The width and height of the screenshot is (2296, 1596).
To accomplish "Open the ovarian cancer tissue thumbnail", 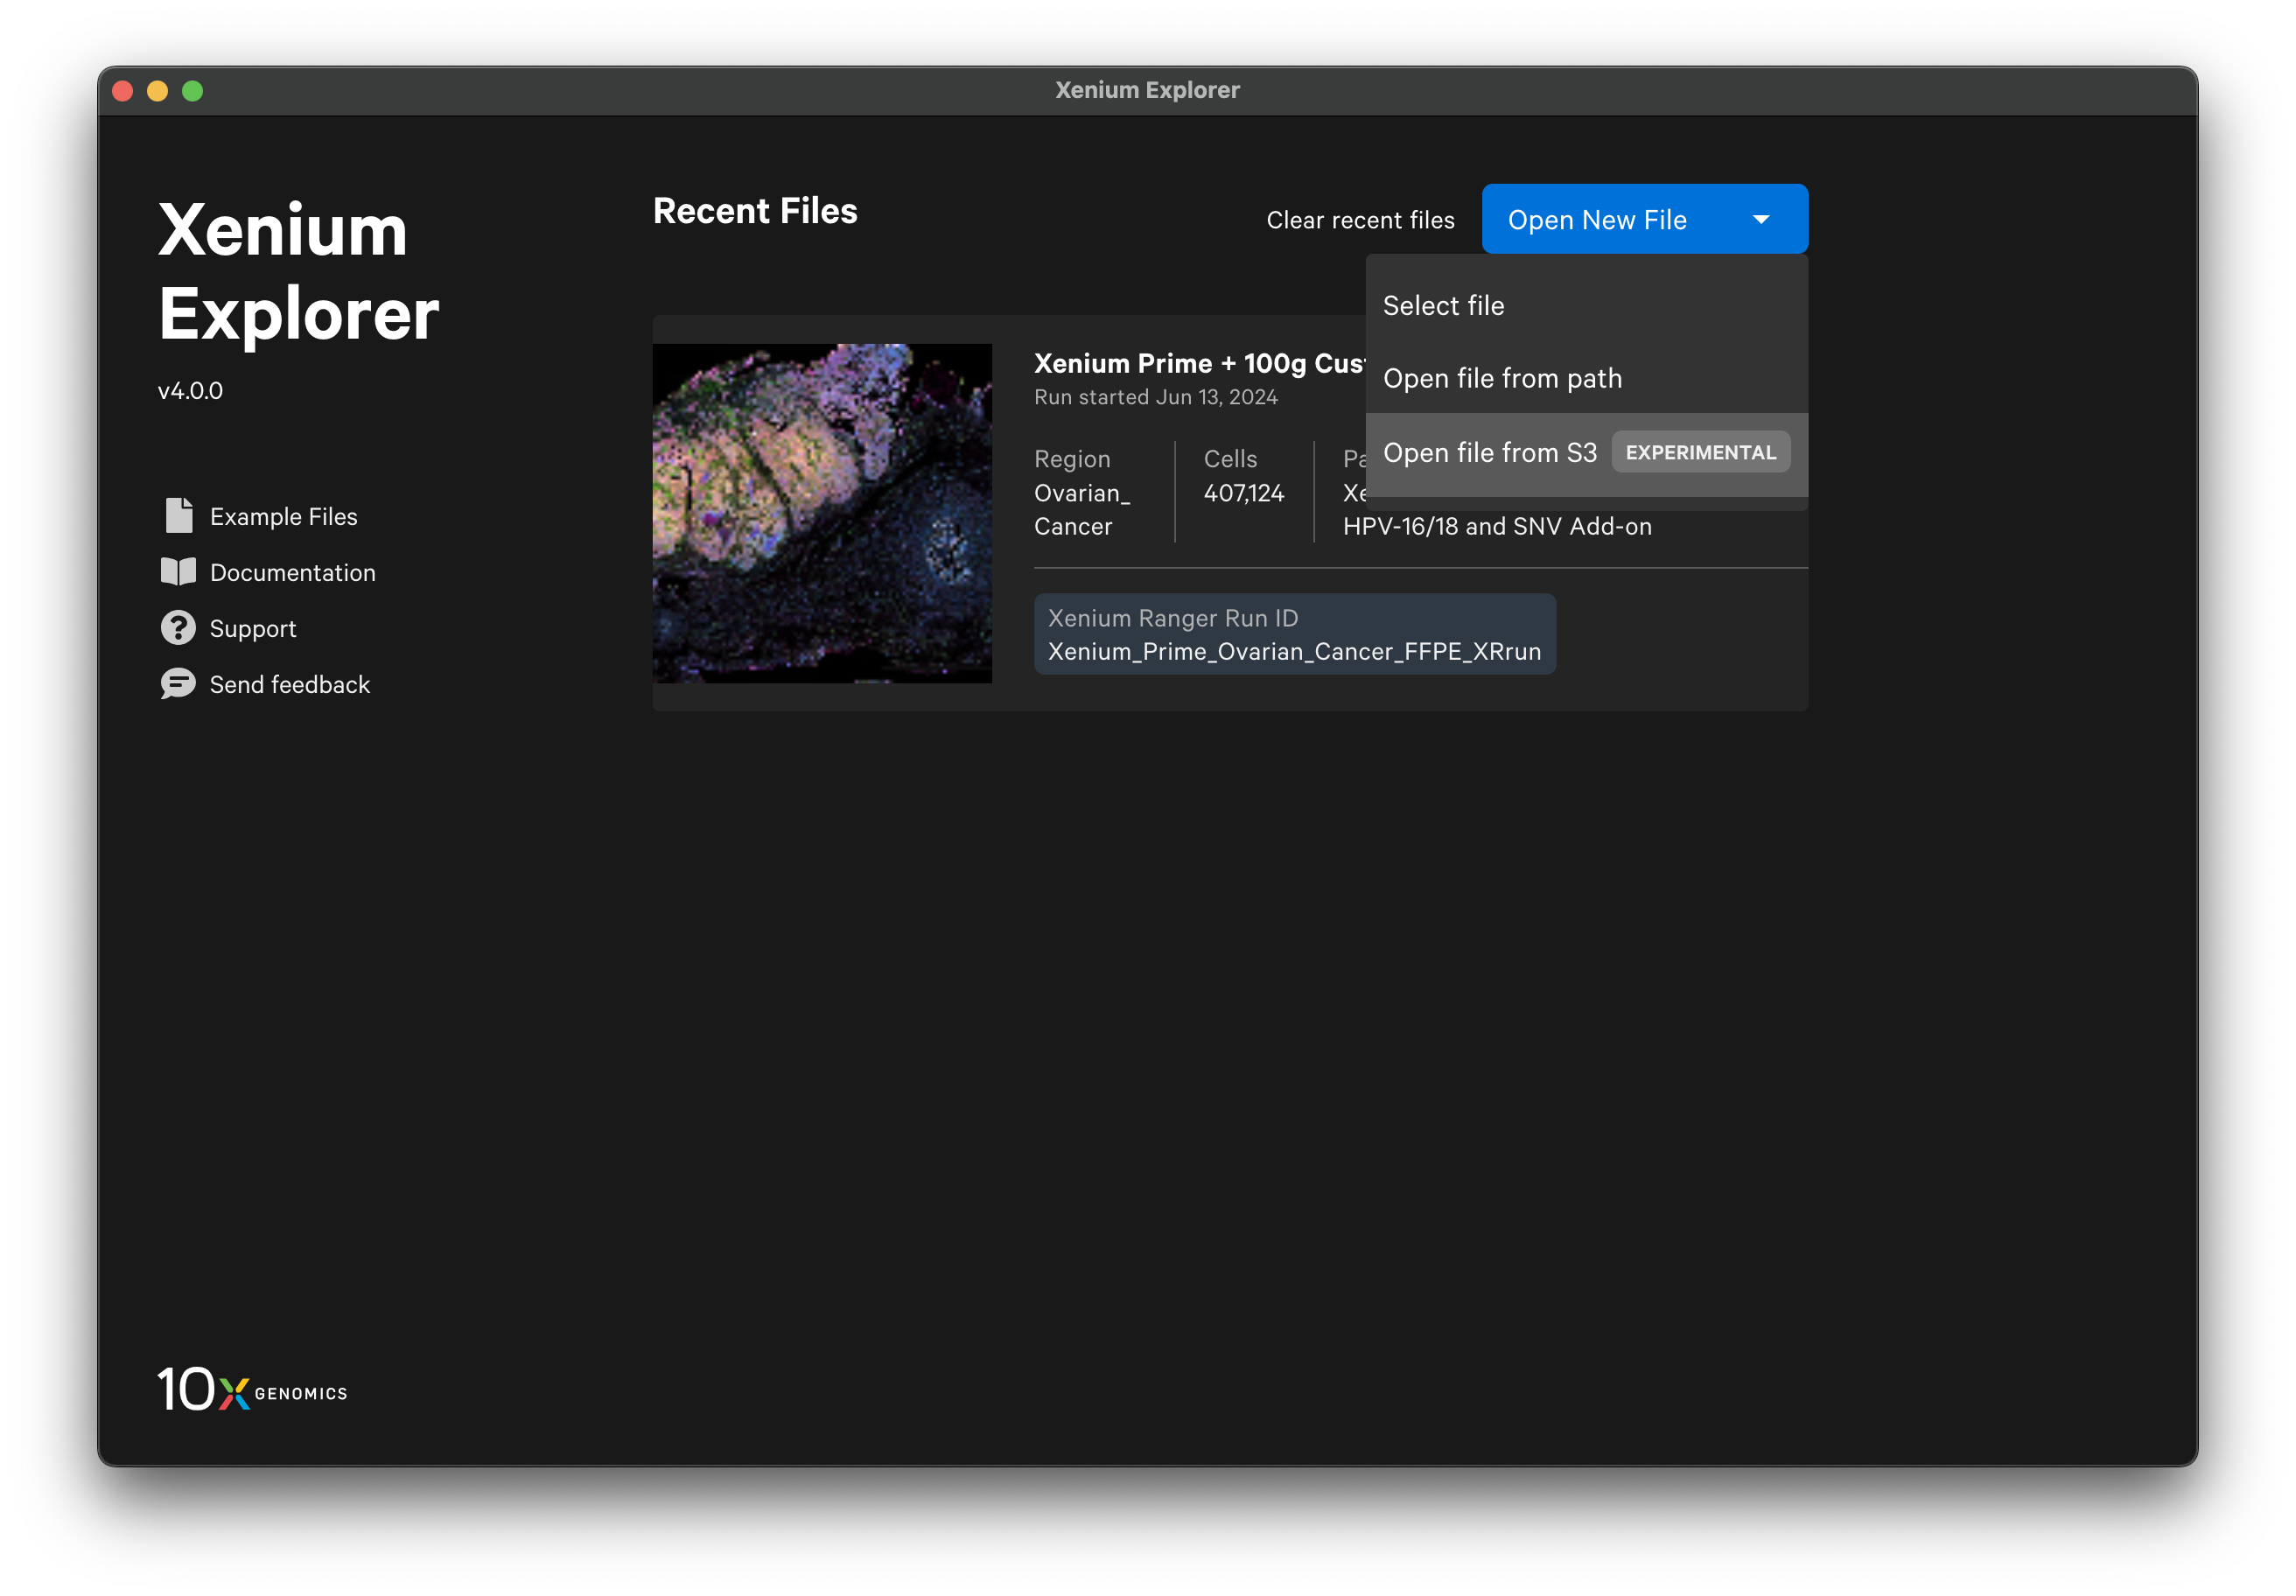I will click(822, 513).
